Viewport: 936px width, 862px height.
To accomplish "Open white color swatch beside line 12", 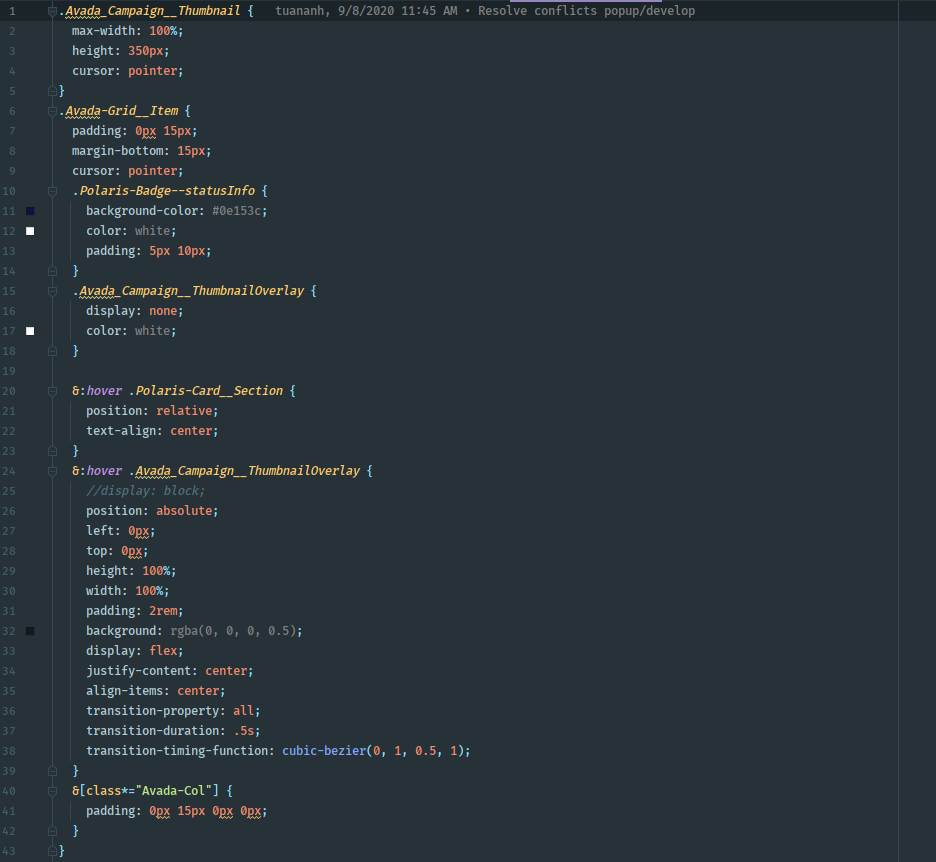I will [x=30, y=231].
